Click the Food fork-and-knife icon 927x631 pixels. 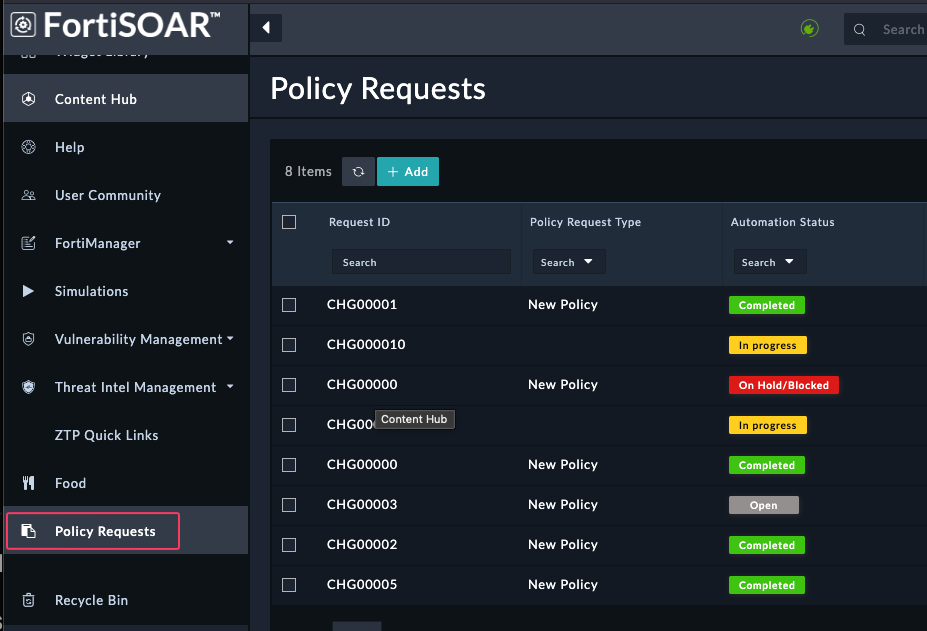(x=29, y=483)
